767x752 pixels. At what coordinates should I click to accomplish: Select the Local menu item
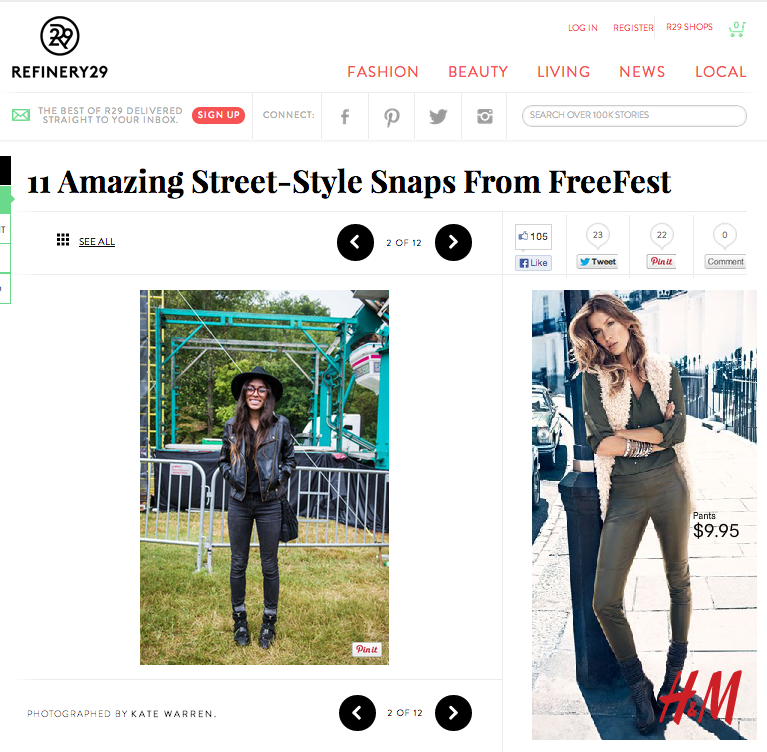[721, 72]
